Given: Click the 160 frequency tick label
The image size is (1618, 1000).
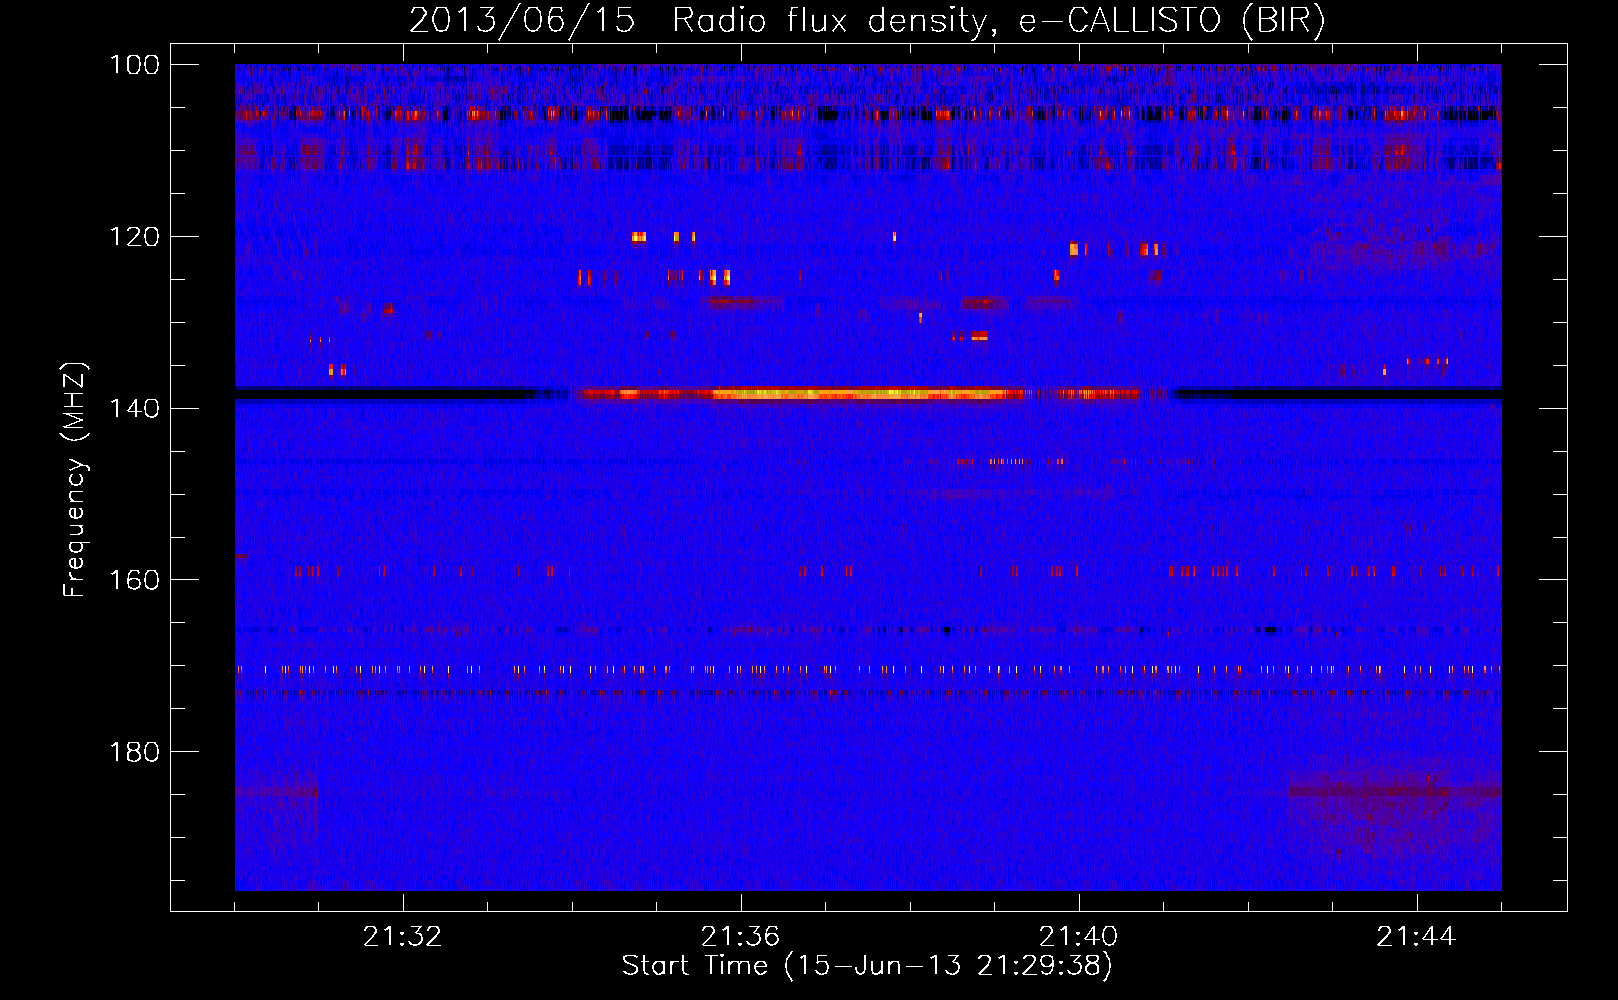Looking at the screenshot, I should (x=134, y=580).
